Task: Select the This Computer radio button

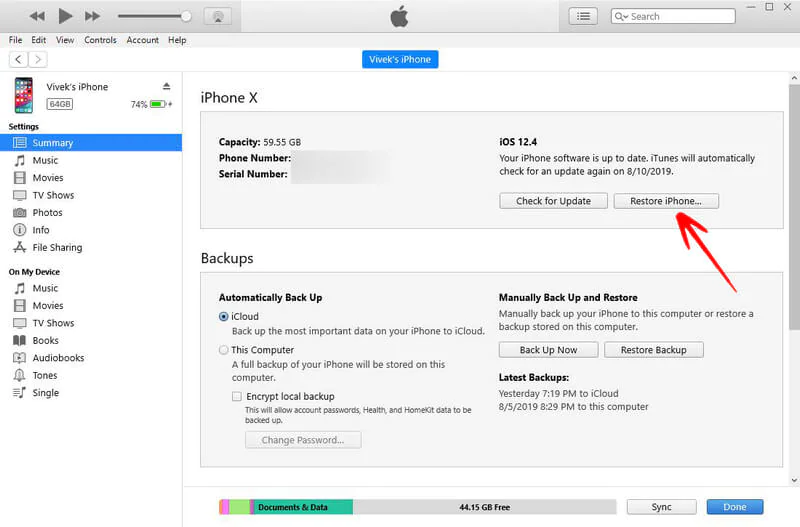Action: pyautogui.click(x=223, y=350)
